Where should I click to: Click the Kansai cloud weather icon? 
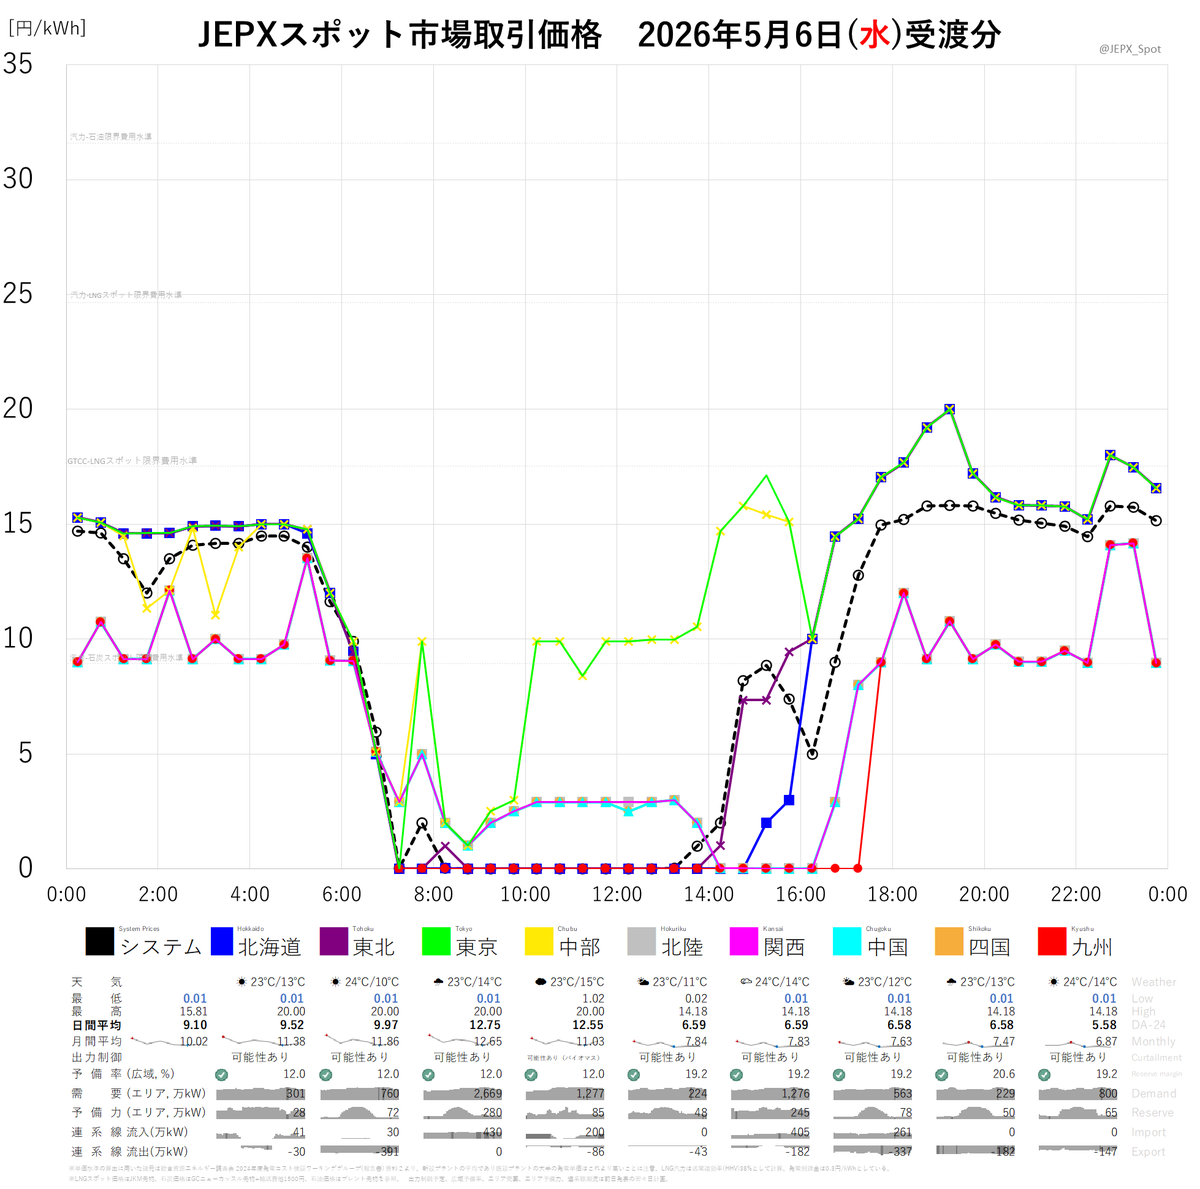click(745, 982)
